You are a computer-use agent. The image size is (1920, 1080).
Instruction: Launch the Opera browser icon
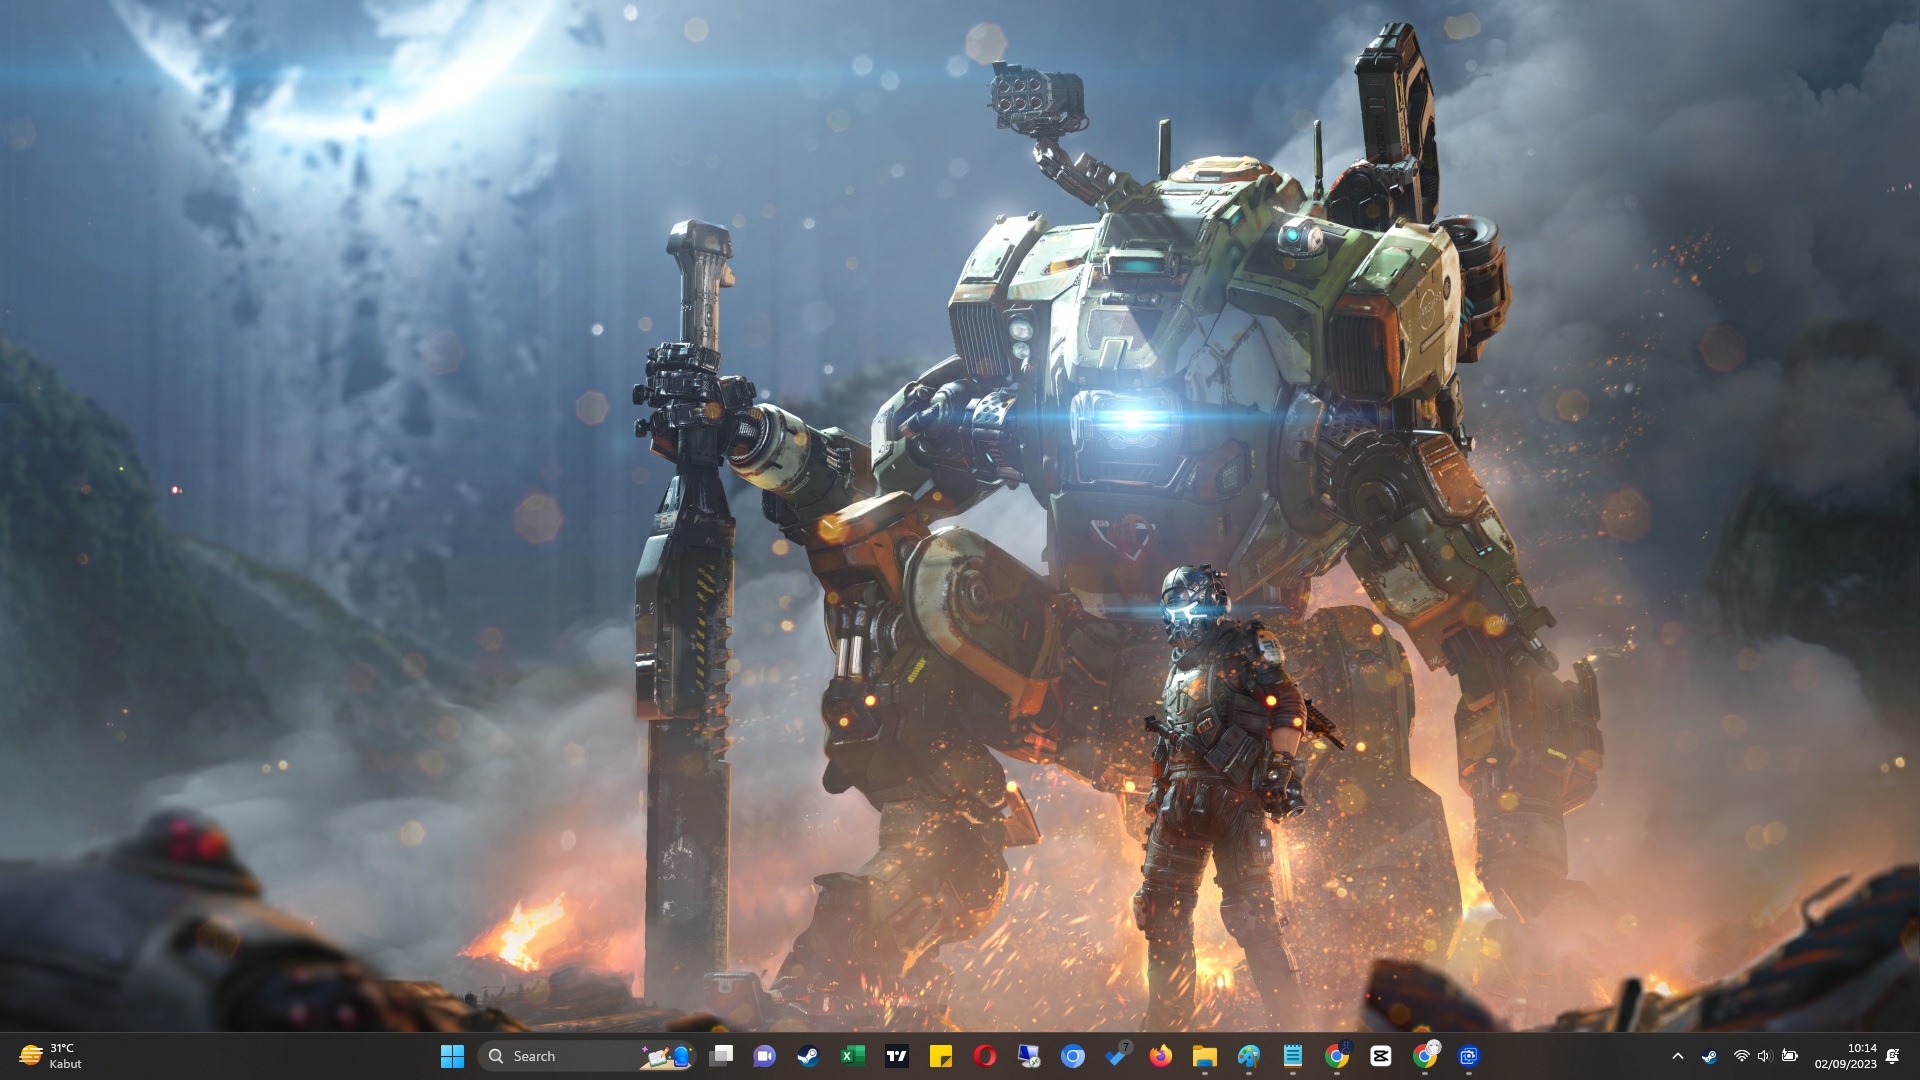(985, 1056)
